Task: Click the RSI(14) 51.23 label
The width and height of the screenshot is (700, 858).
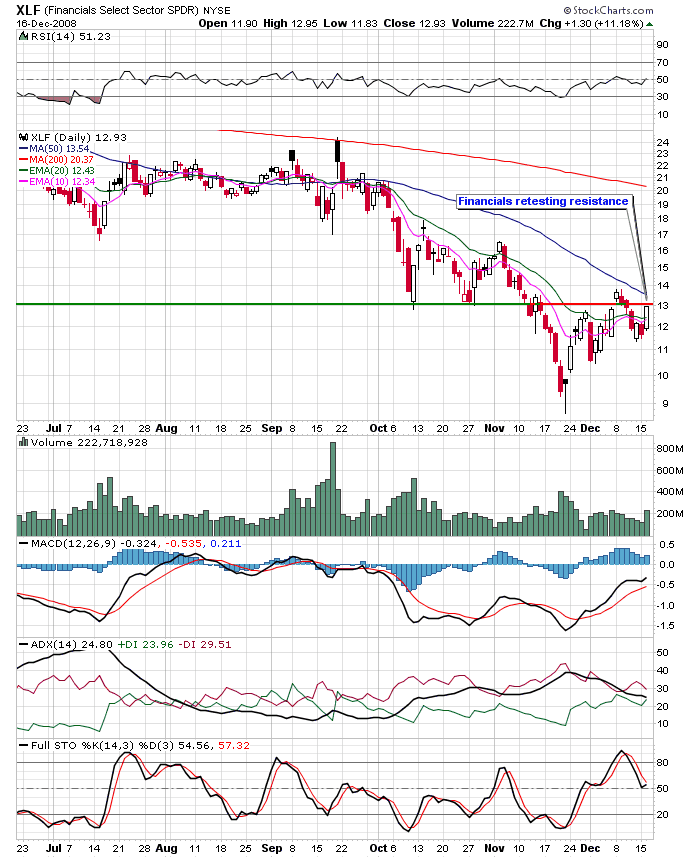Action: [x=71, y=37]
